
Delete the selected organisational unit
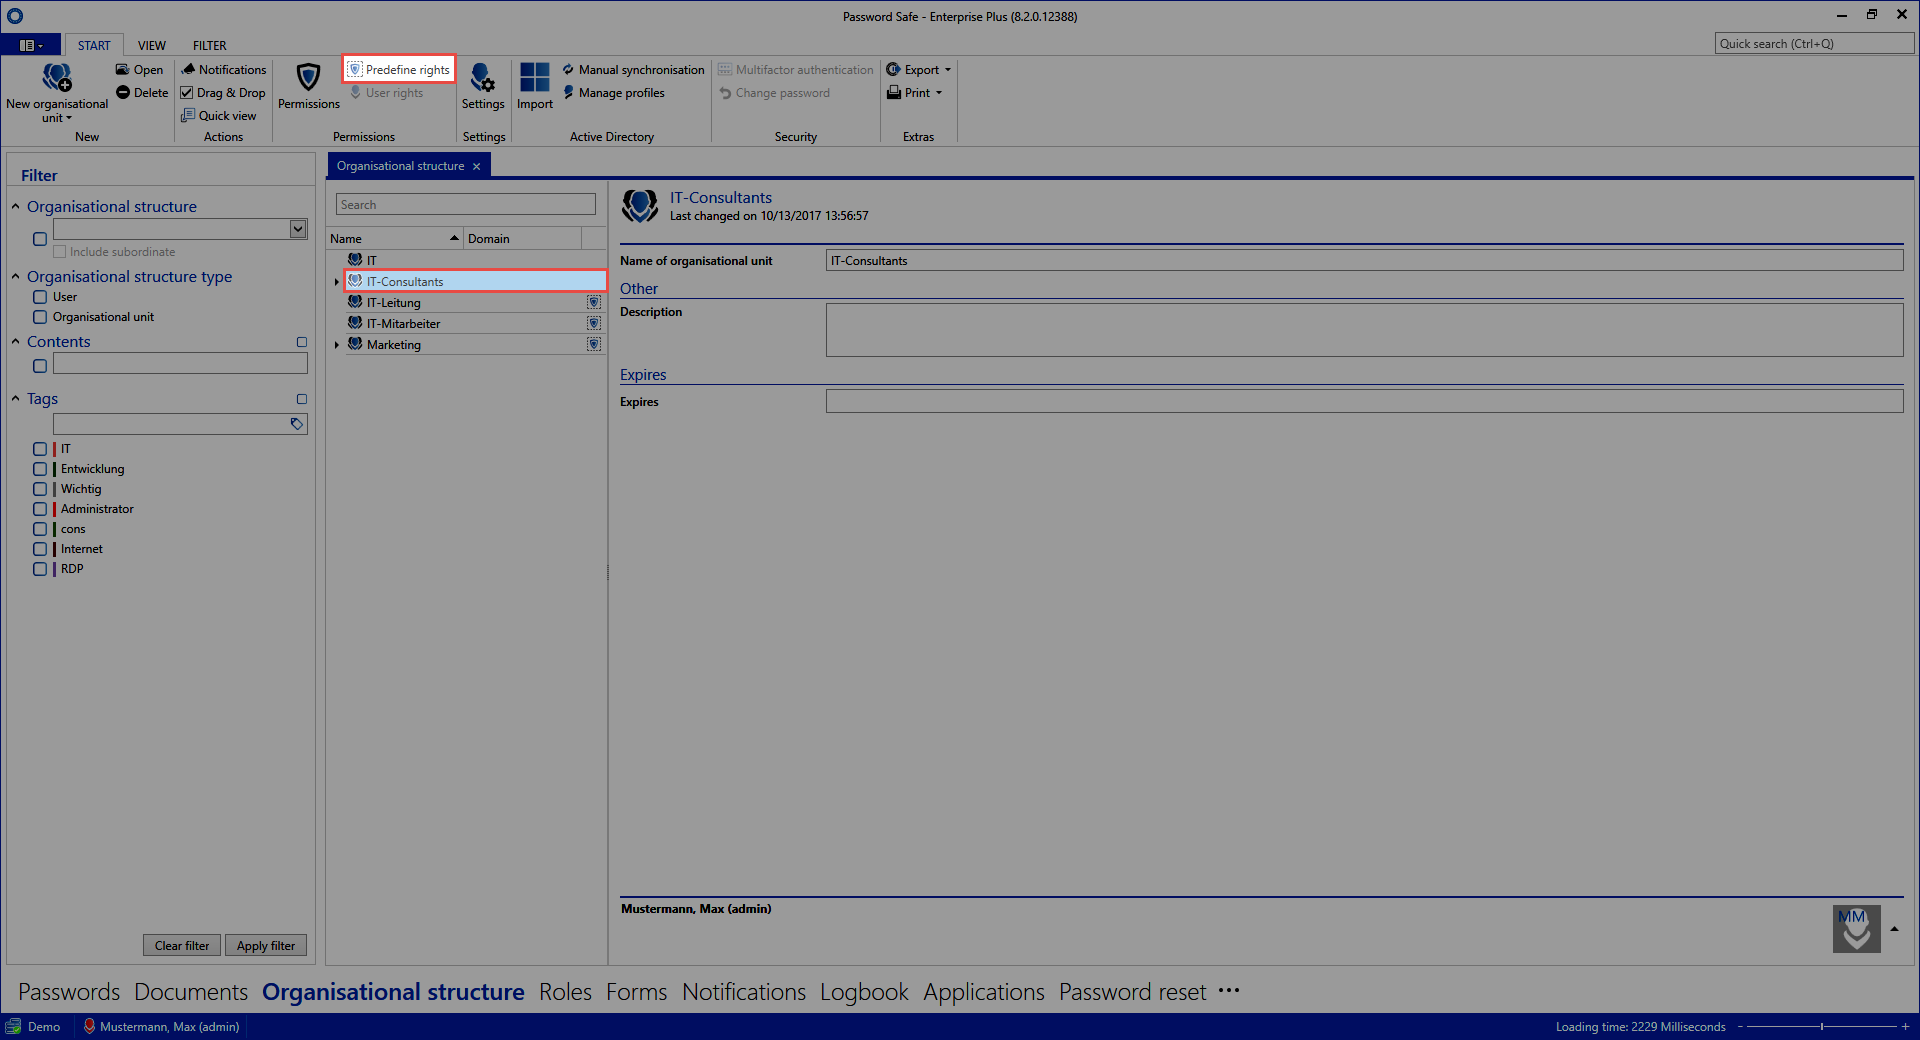click(x=142, y=93)
